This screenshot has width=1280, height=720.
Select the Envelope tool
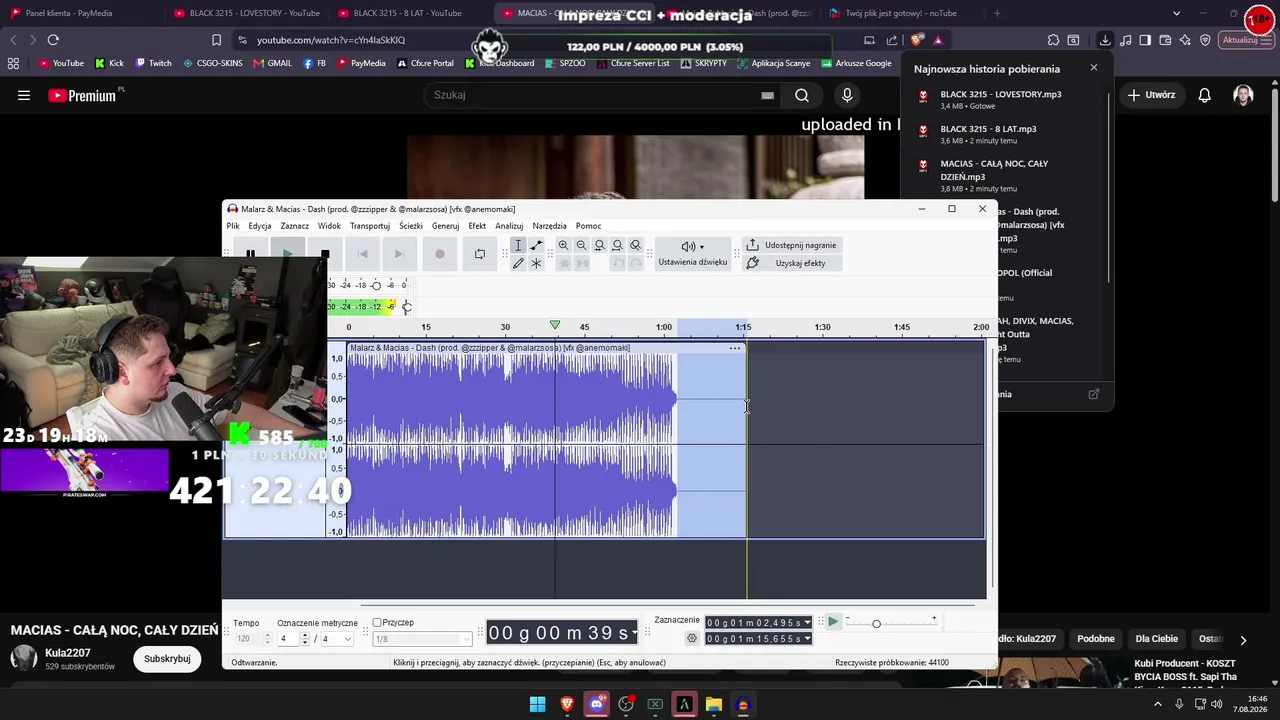(536, 246)
